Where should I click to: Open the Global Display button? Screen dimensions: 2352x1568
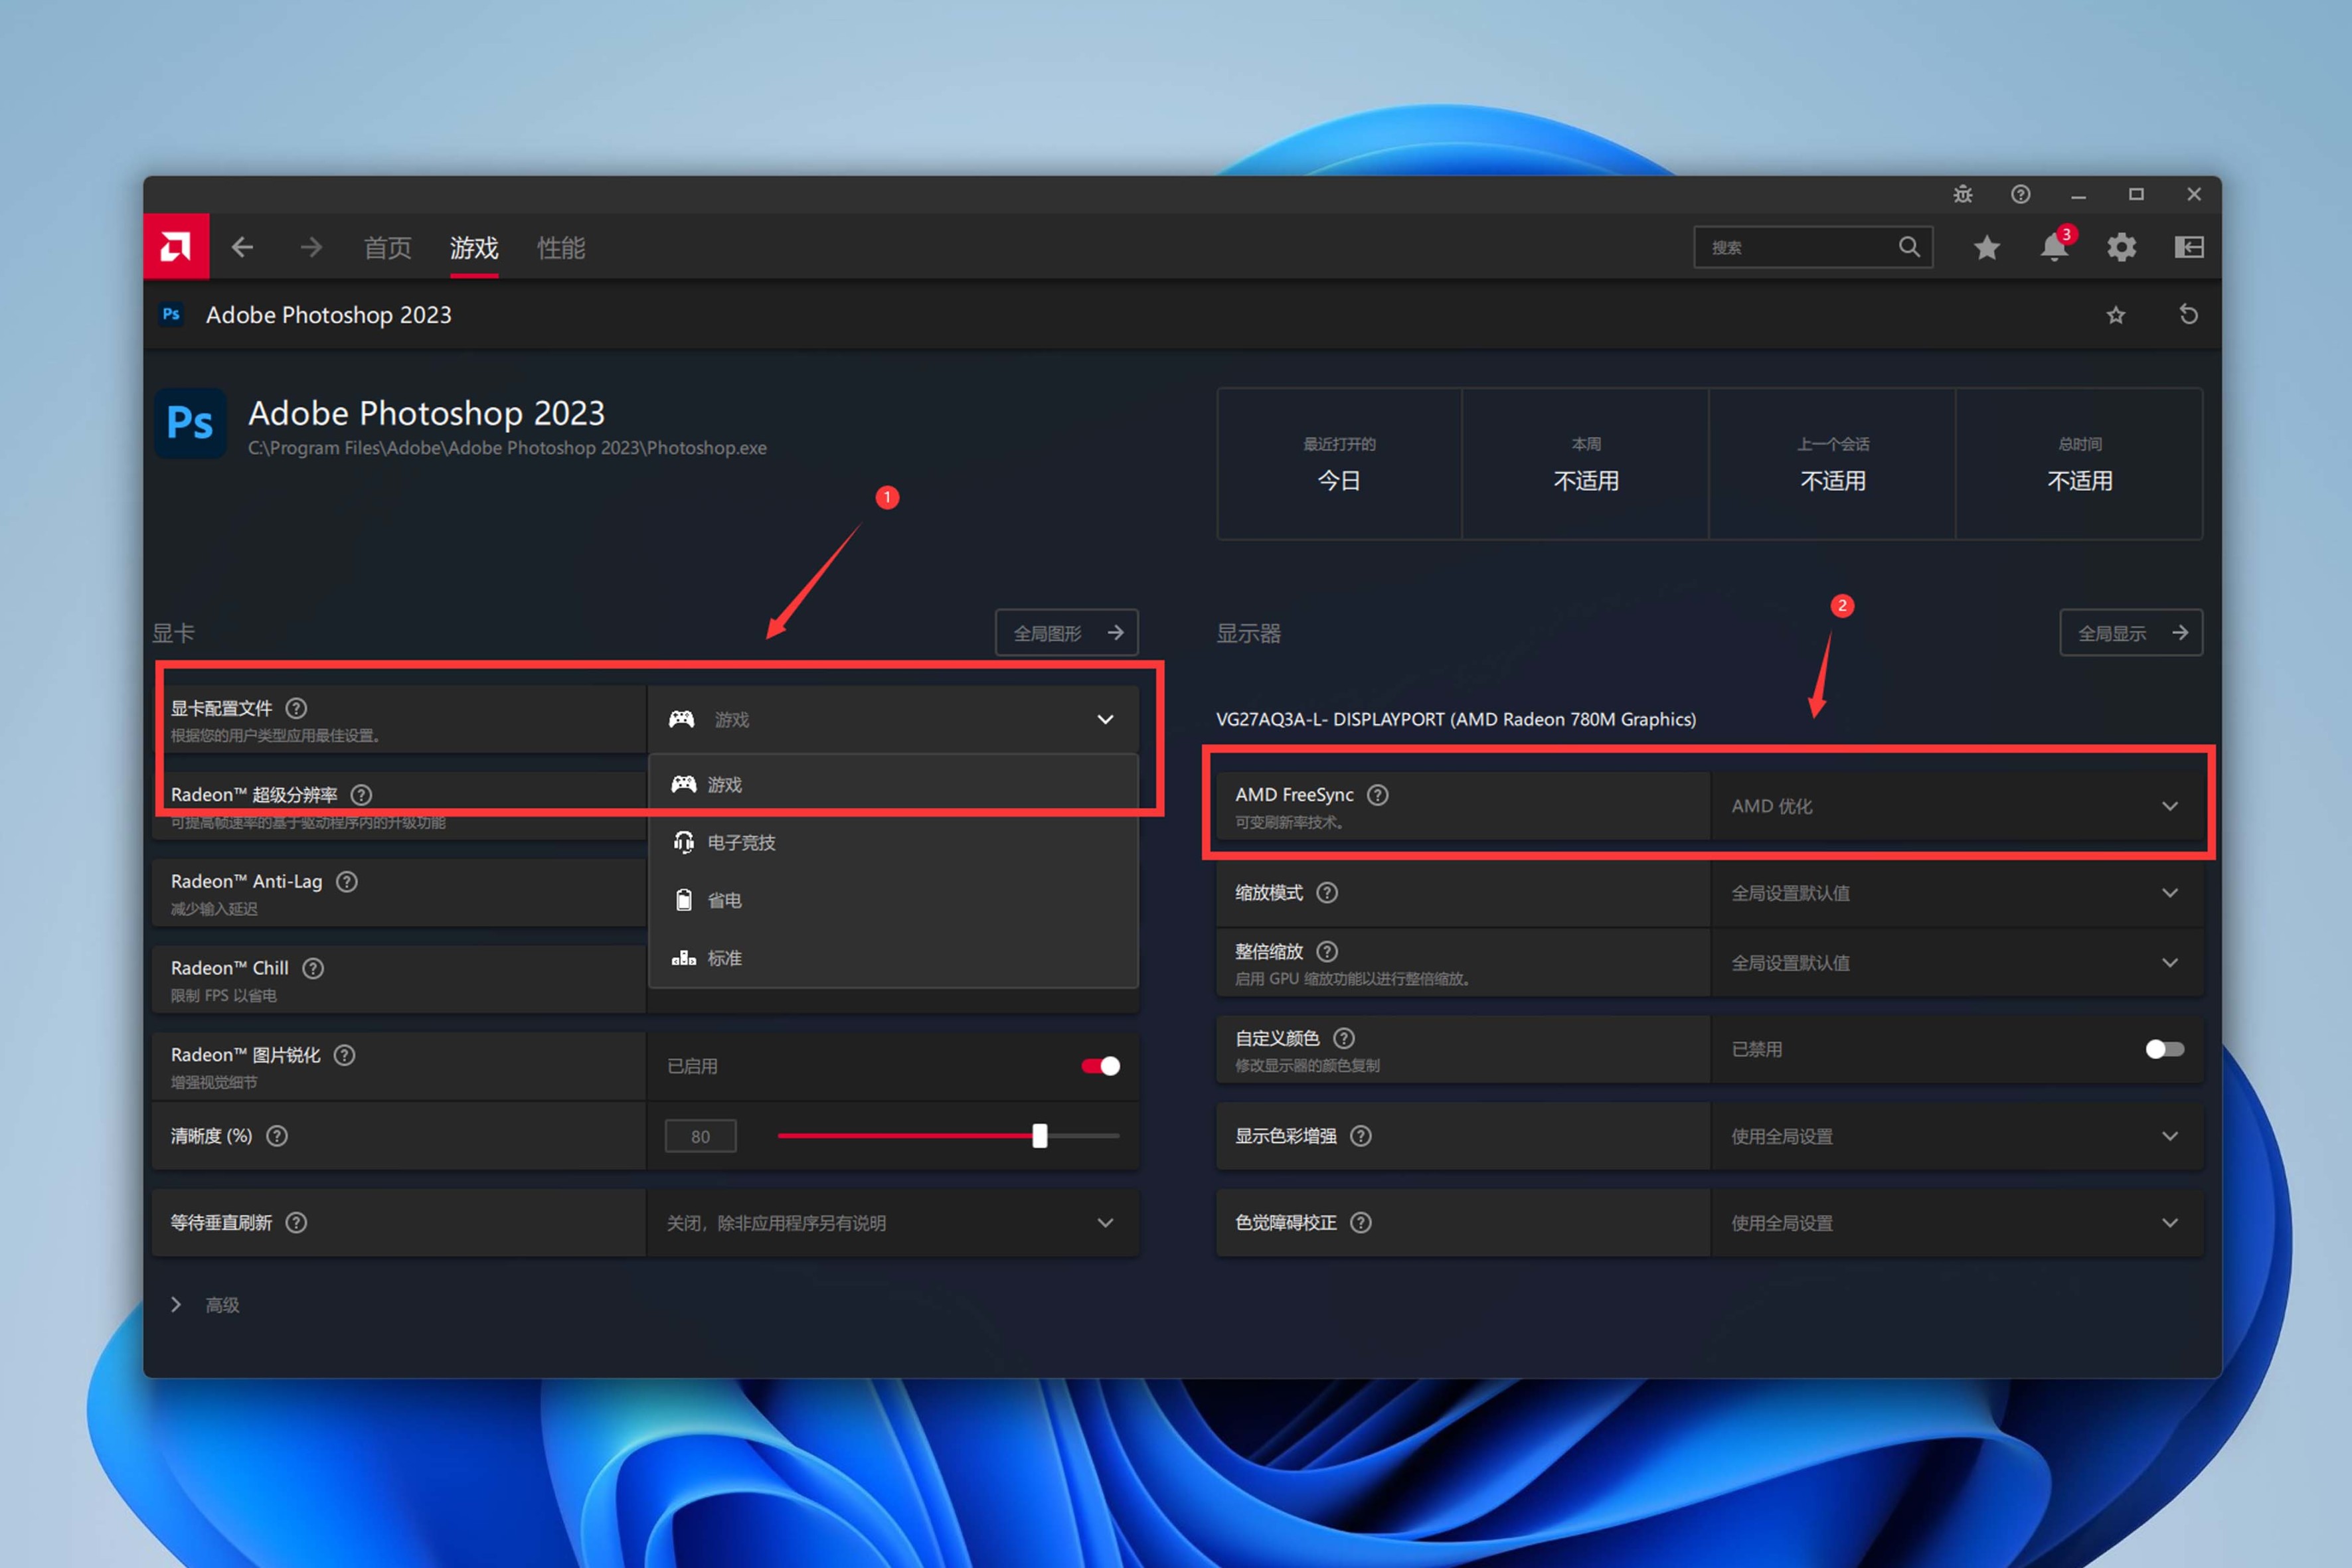click(2130, 633)
